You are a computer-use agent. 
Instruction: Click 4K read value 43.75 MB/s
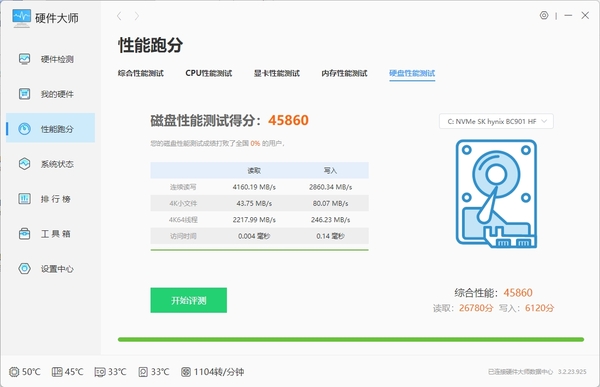[254, 204]
